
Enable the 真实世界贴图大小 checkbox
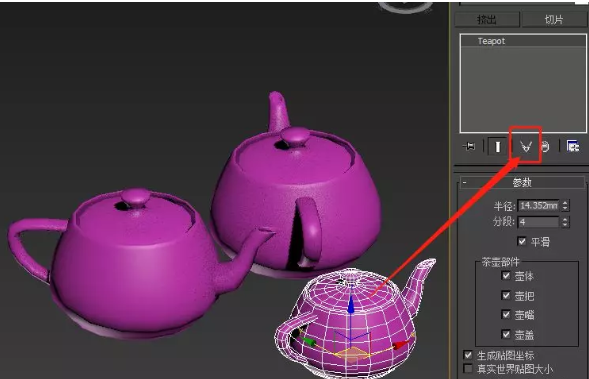point(468,368)
